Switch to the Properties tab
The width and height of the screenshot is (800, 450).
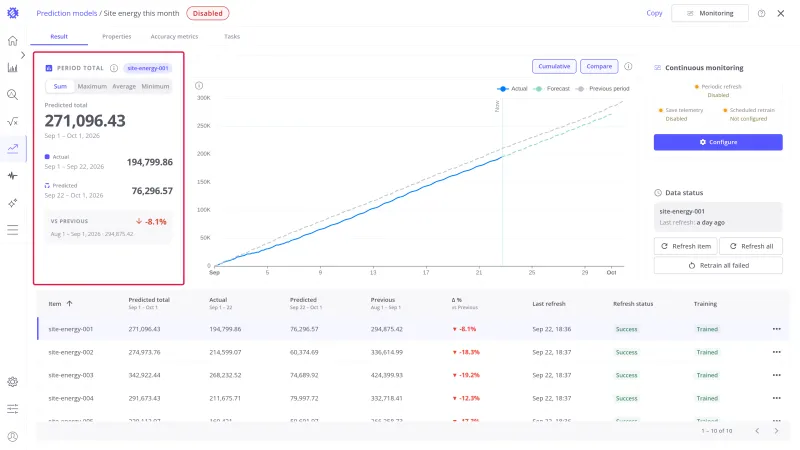(117, 37)
